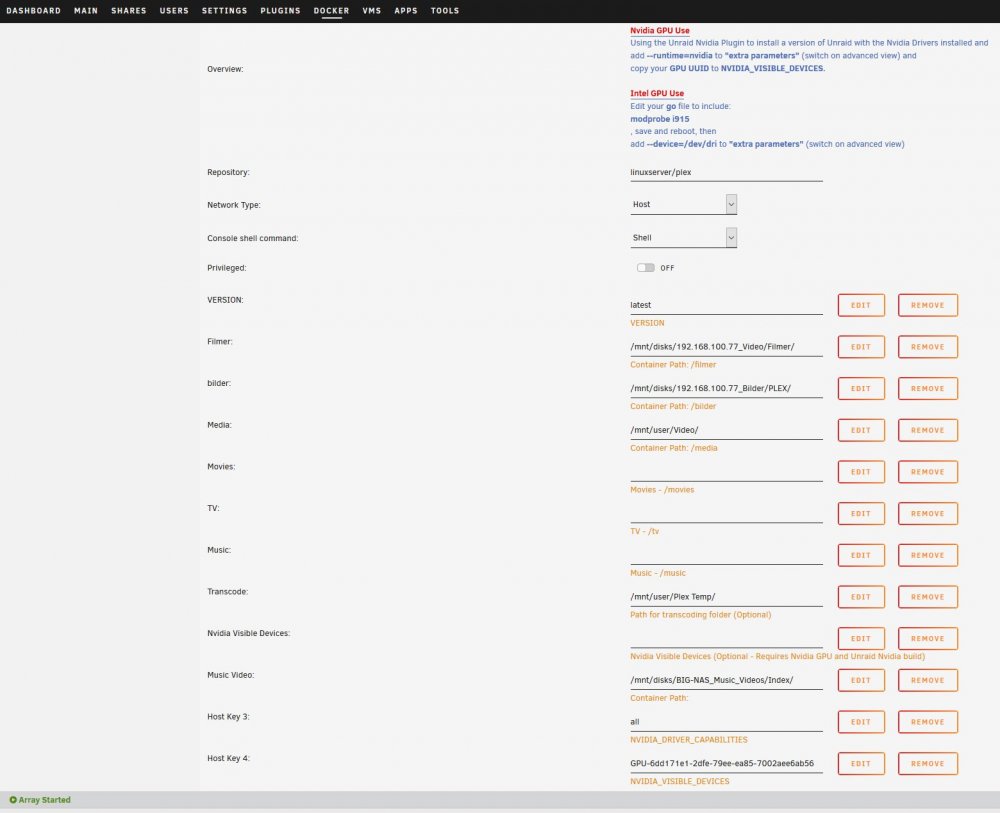Screen dimensions: 1000x813
Task: Click the Intel GPU Use heading
Action: [657, 93]
